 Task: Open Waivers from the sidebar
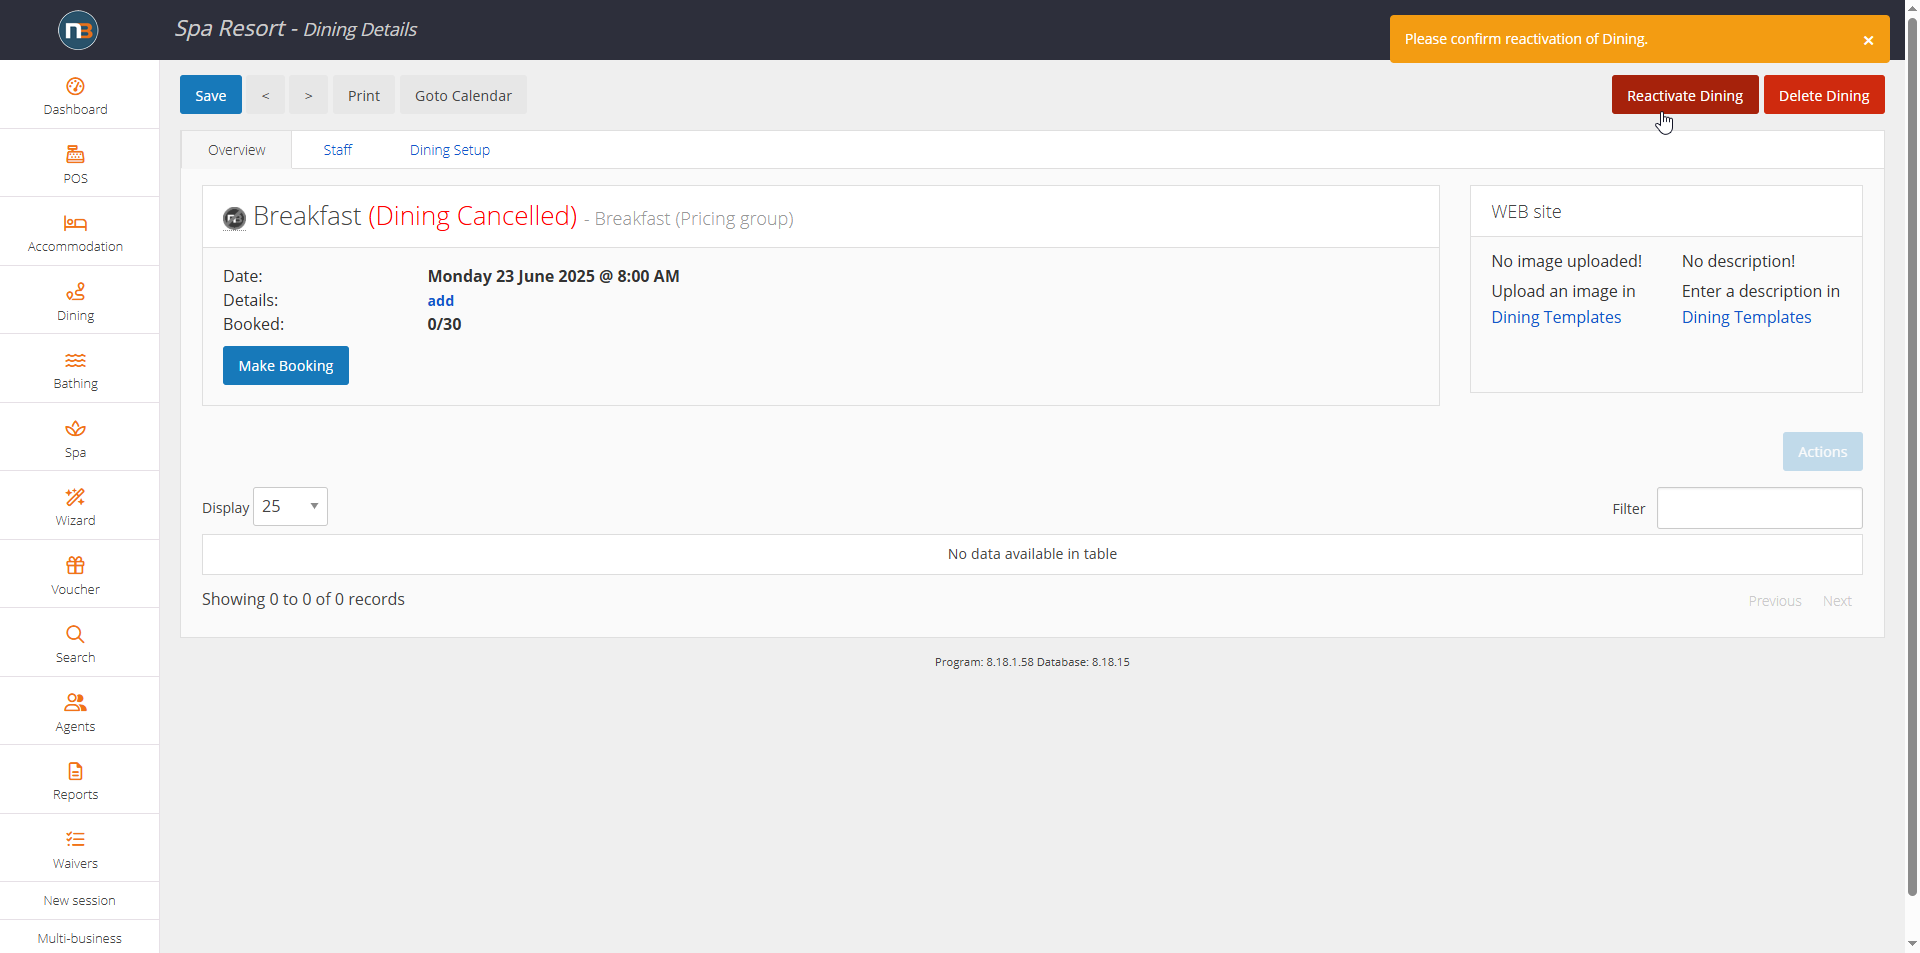(x=75, y=849)
